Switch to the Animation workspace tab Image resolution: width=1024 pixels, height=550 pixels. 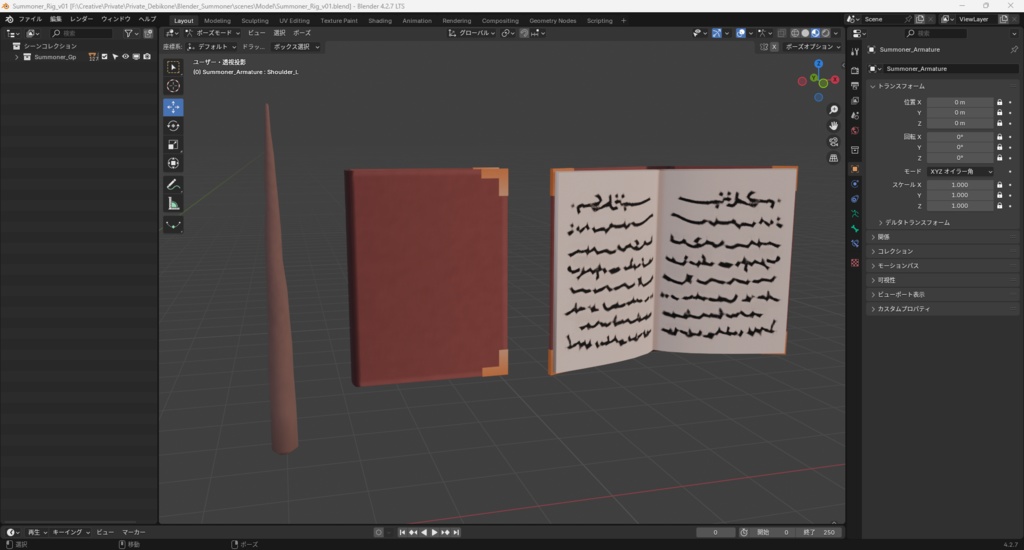417,21
